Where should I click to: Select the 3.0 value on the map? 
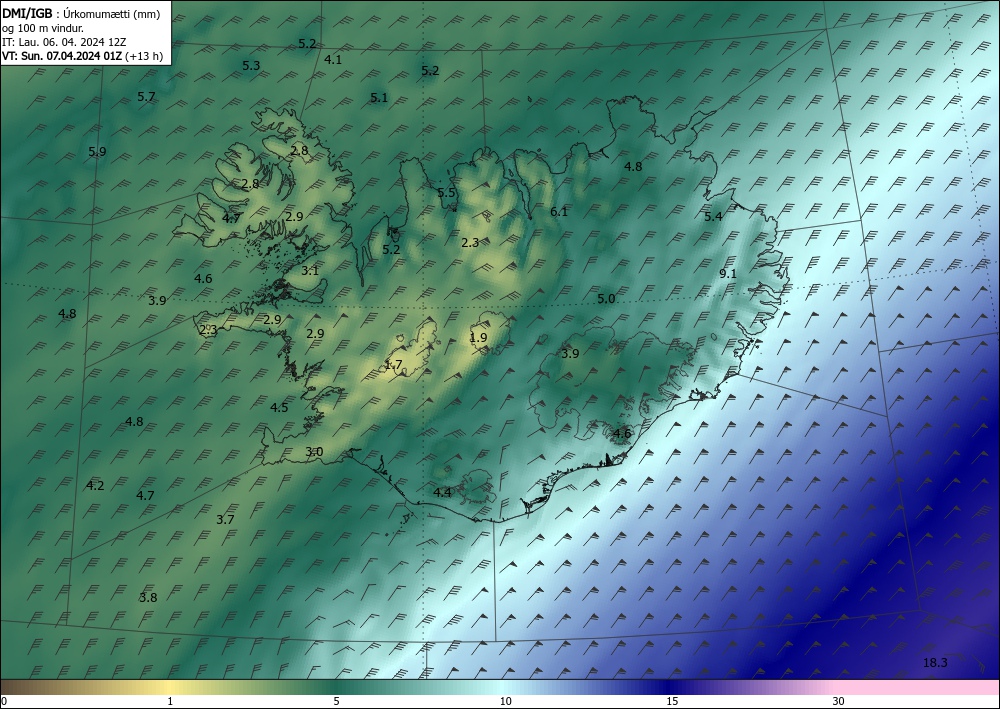314,451
